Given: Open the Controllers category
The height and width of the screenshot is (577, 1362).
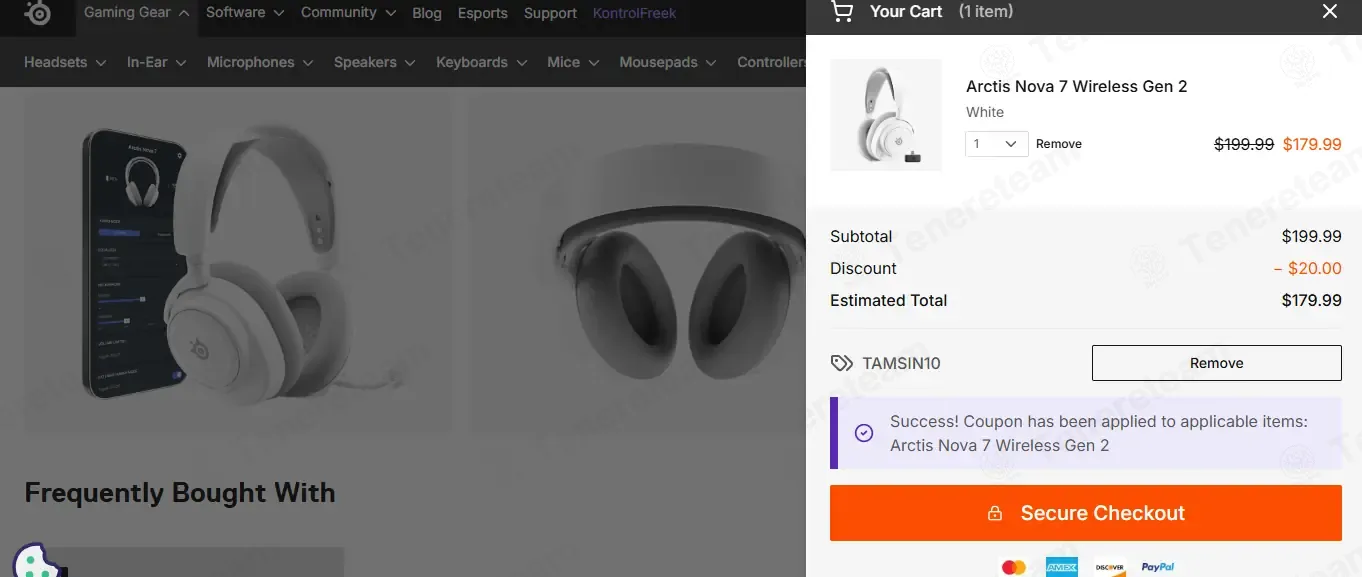Looking at the screenshot, I should pos(771,62).
